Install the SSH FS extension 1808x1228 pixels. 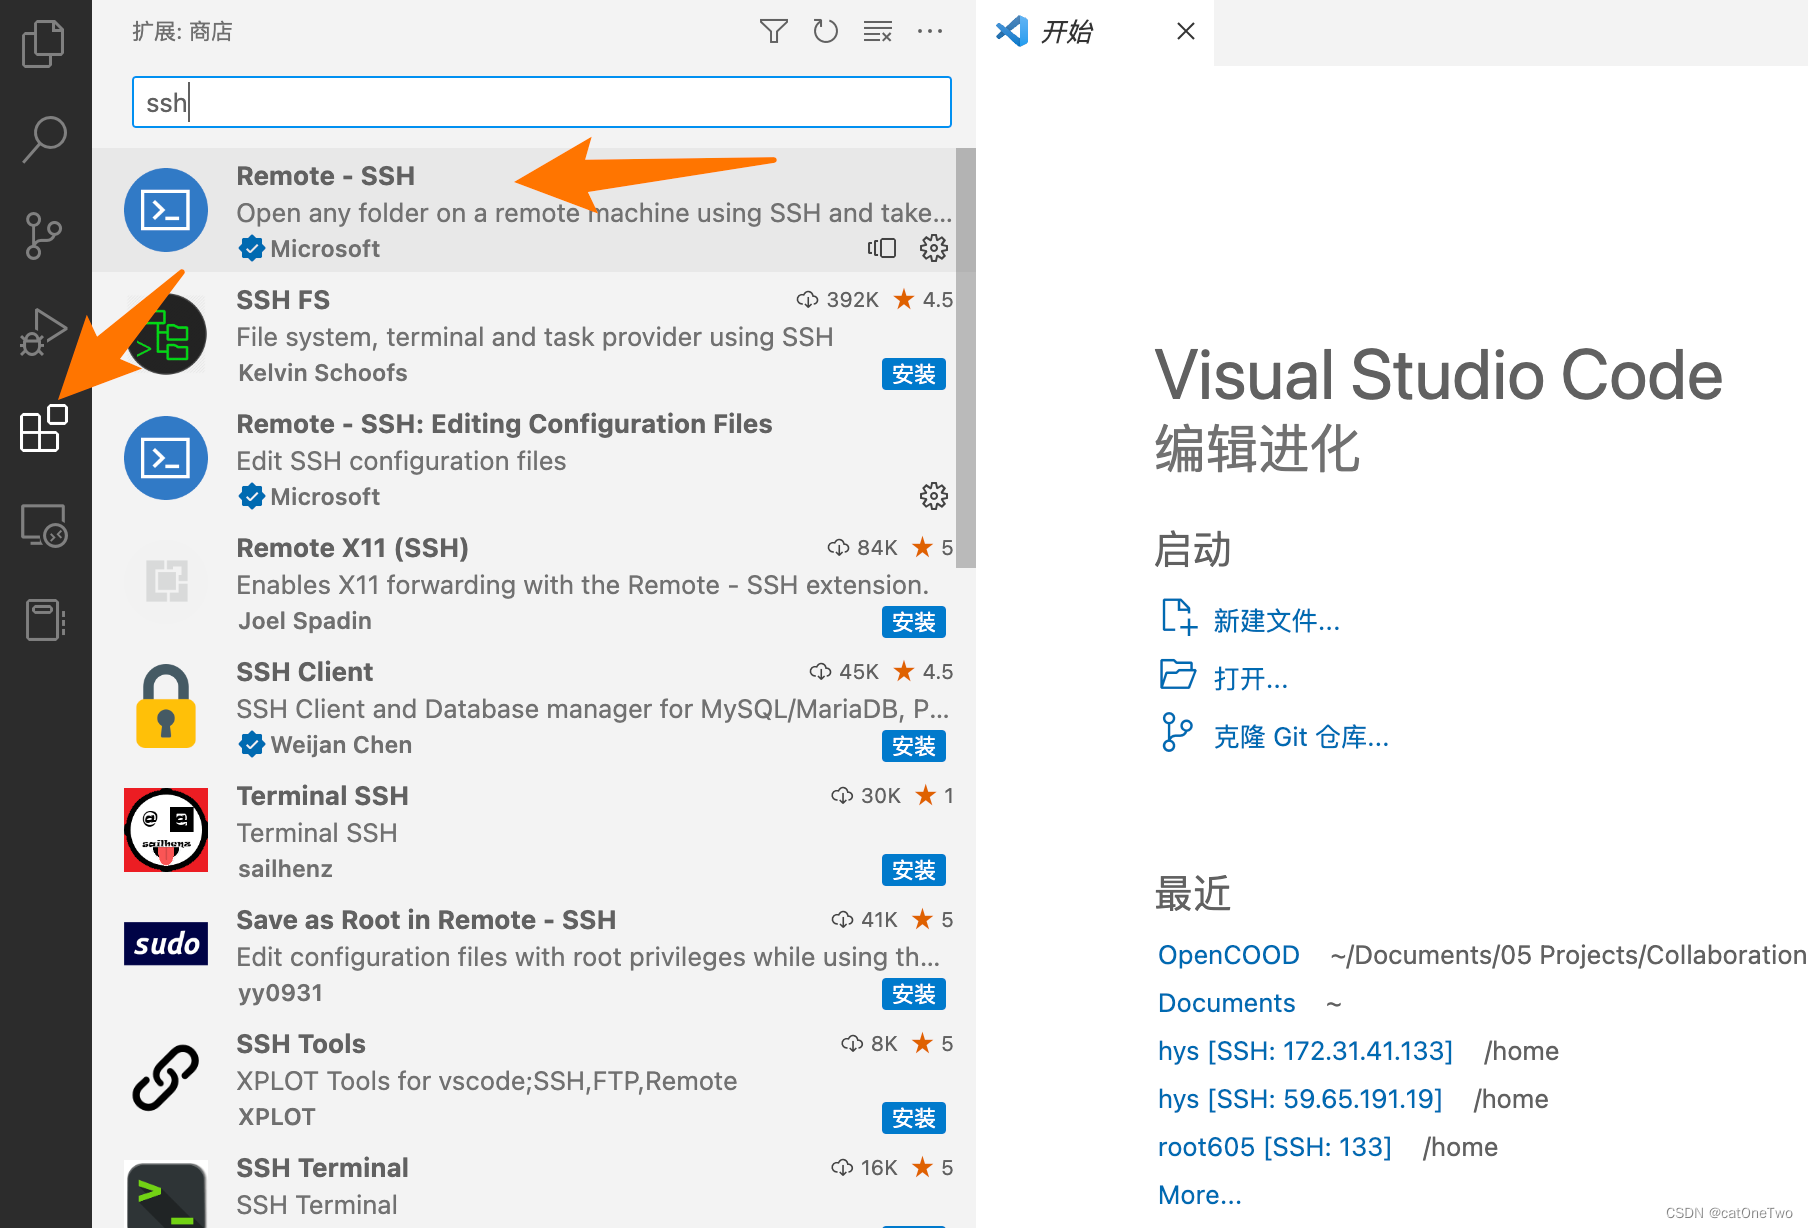(x=914, y=374)
